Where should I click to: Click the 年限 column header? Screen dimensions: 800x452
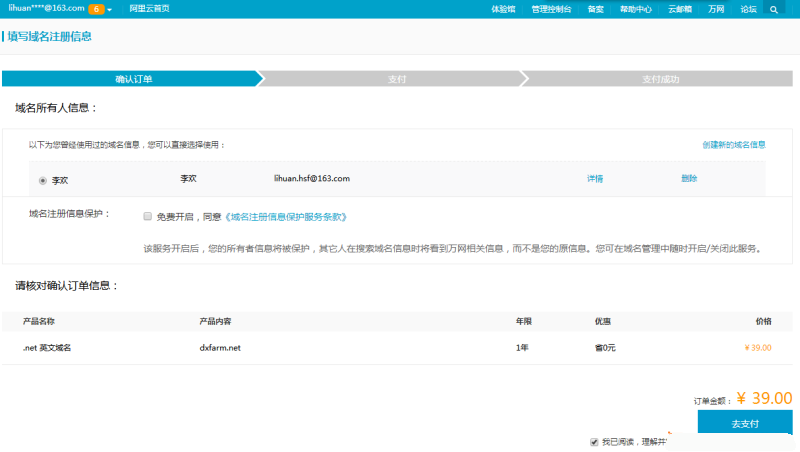tap(523, 321)
